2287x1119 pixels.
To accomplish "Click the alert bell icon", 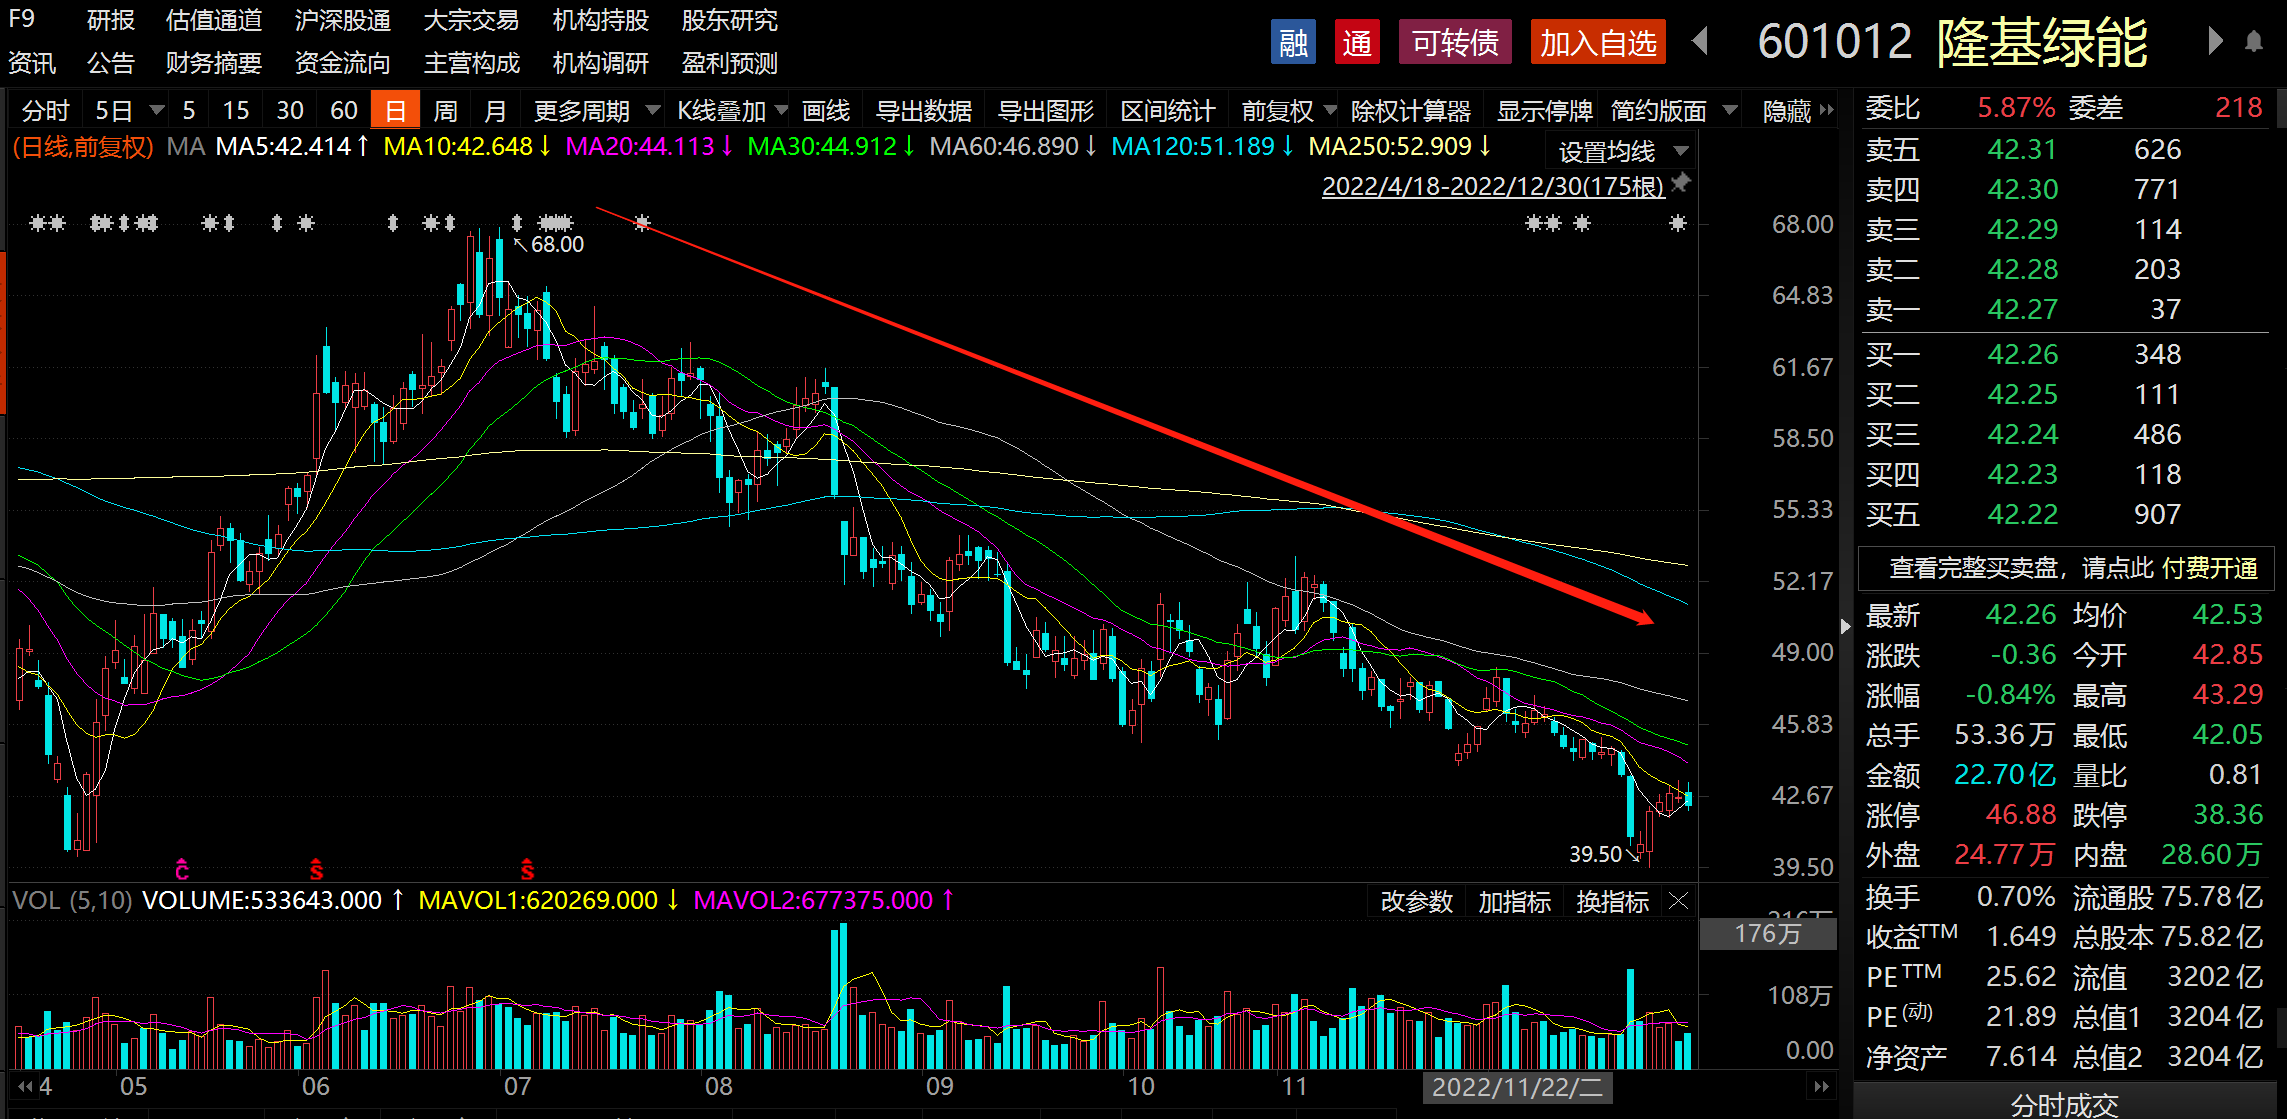I will tap(2253, 42).
